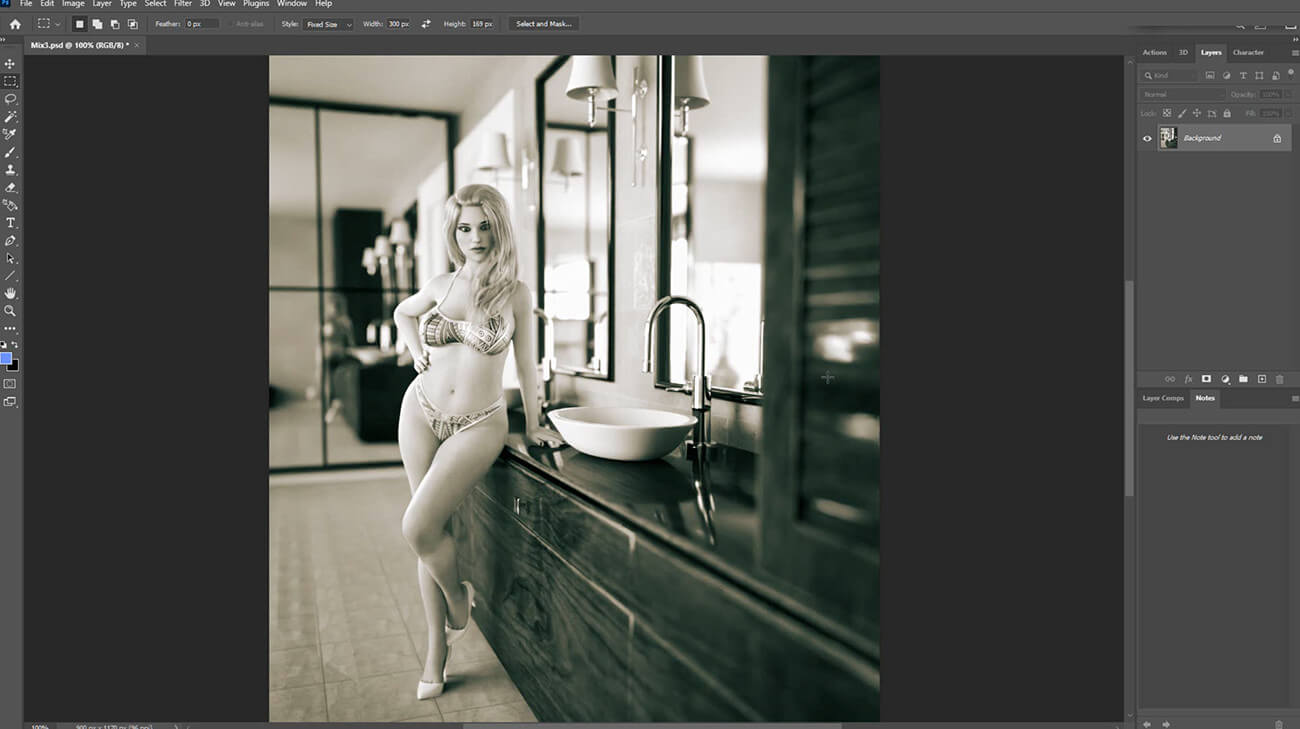Toggle Lock transparent pixels

pos(1166,113)
